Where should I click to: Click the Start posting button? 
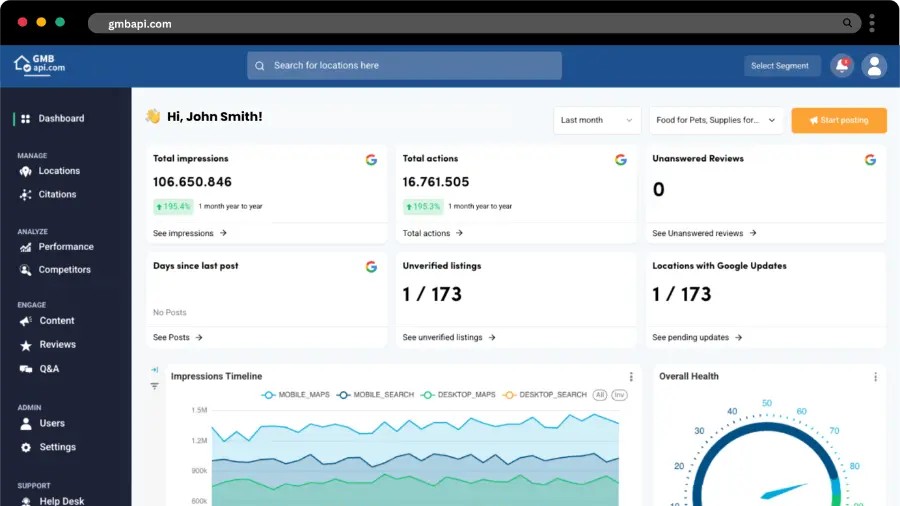[839, 120]
